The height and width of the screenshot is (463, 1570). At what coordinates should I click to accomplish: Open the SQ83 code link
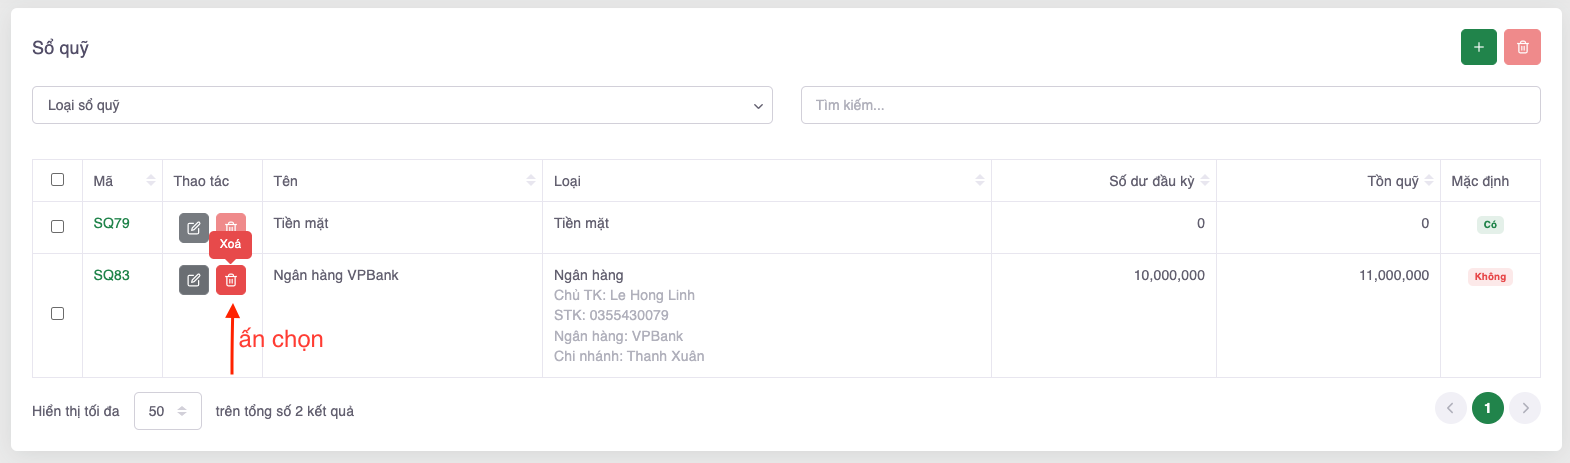pyautogui.click(x=111, y=275)
